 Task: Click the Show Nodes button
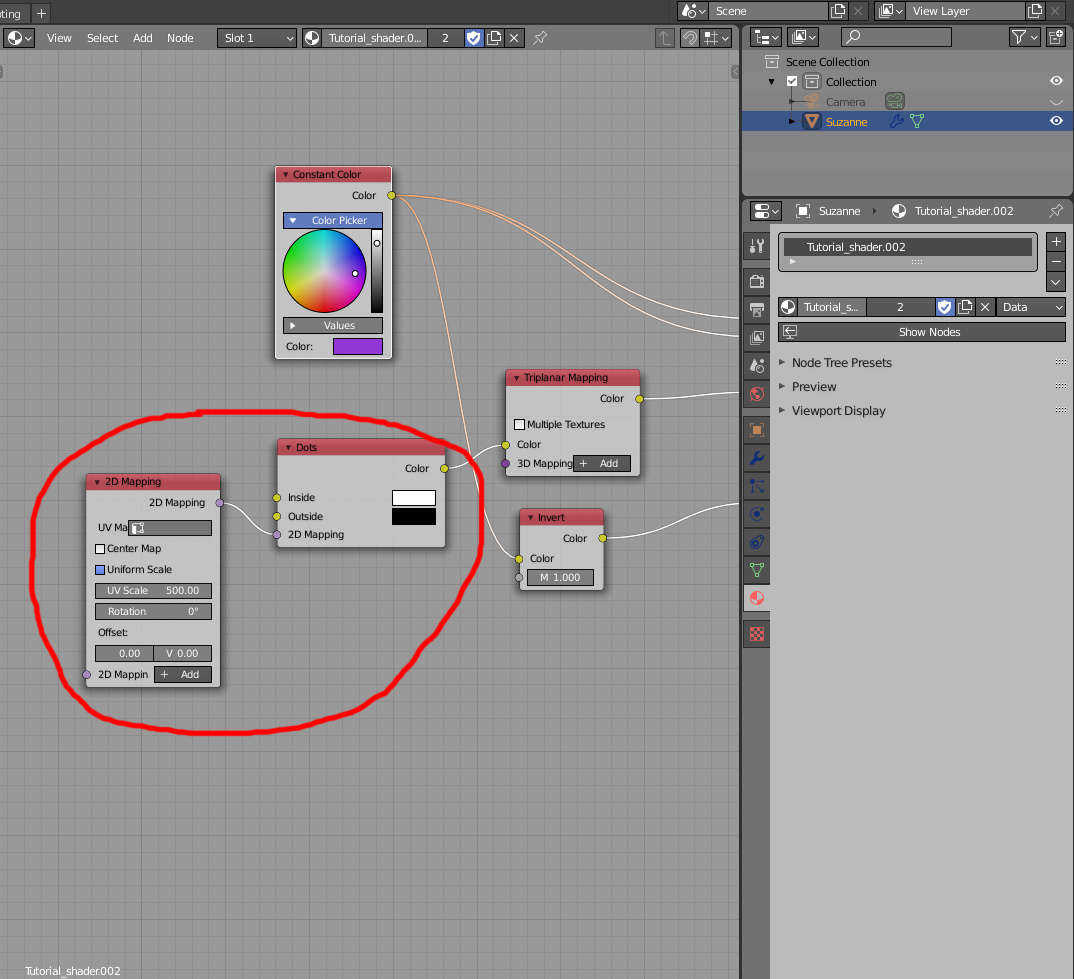click(x=921, y=332)
